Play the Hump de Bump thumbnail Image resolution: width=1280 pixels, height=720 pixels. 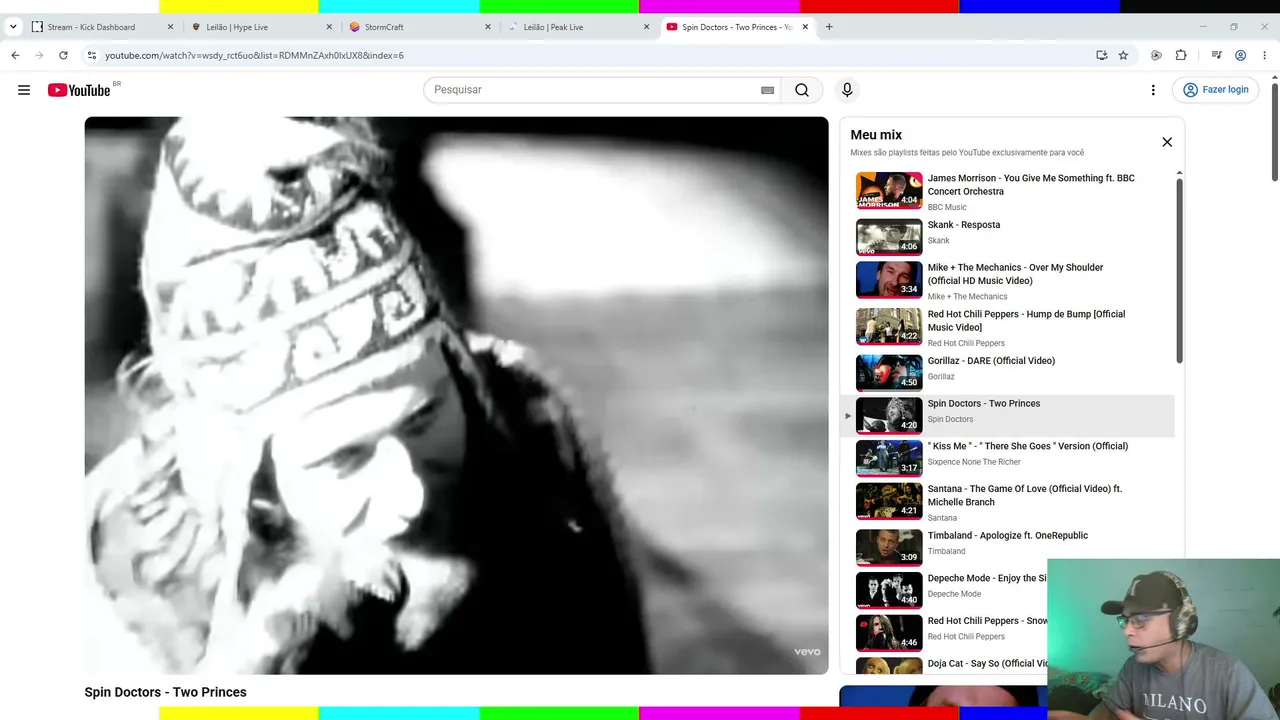click(x=889, y=326)
